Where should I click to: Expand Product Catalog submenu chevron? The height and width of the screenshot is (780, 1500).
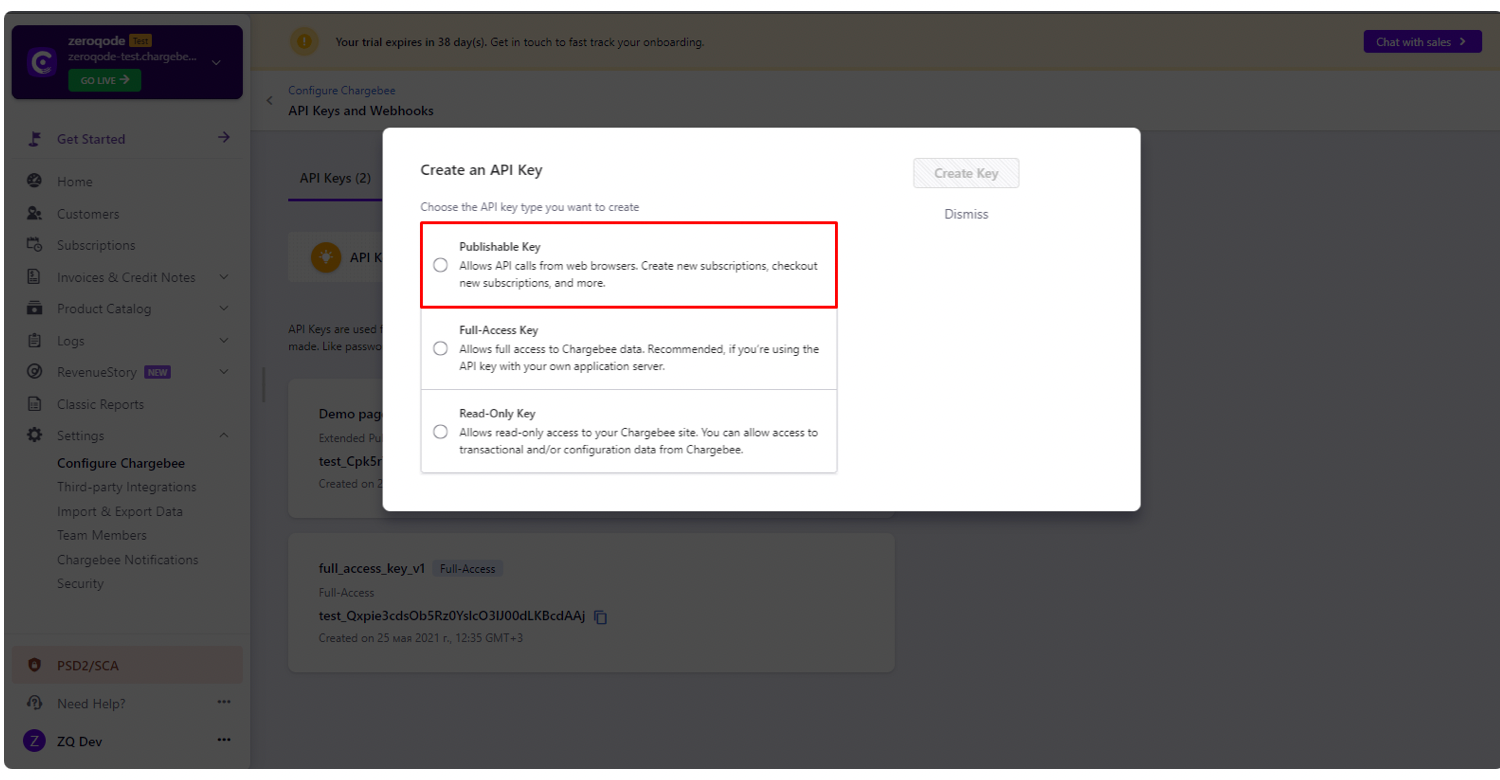[x=224, y=308]
